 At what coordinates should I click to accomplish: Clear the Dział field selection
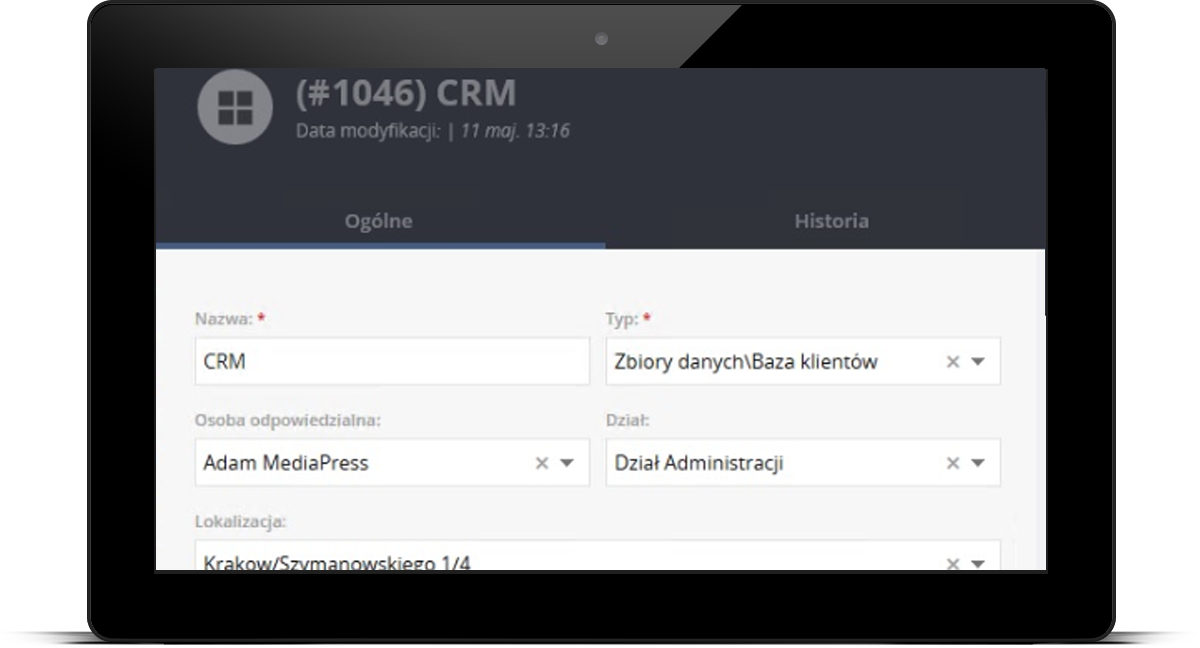[x=953, y=463]
